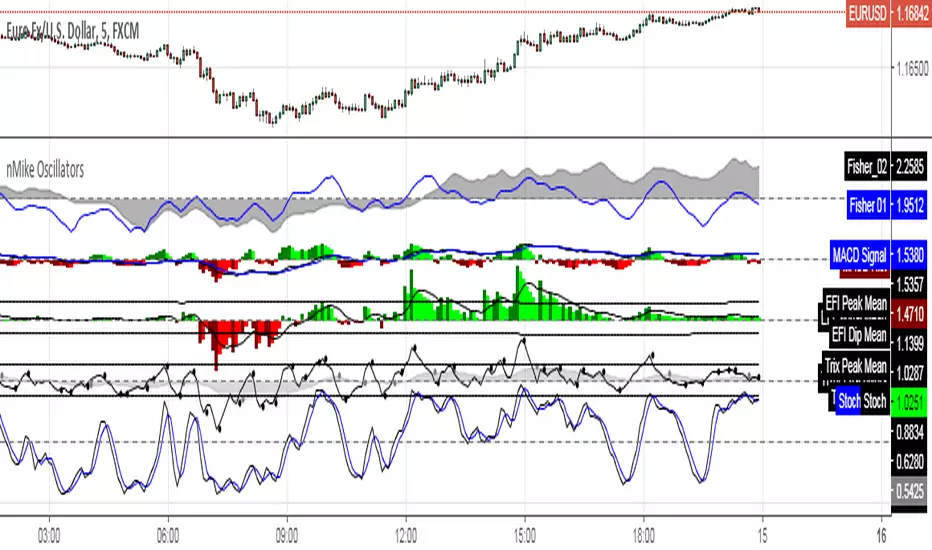Screen dimensions: 932x550
Task: Select the nMike Oscillators indicator title
Action: (45, 170)
